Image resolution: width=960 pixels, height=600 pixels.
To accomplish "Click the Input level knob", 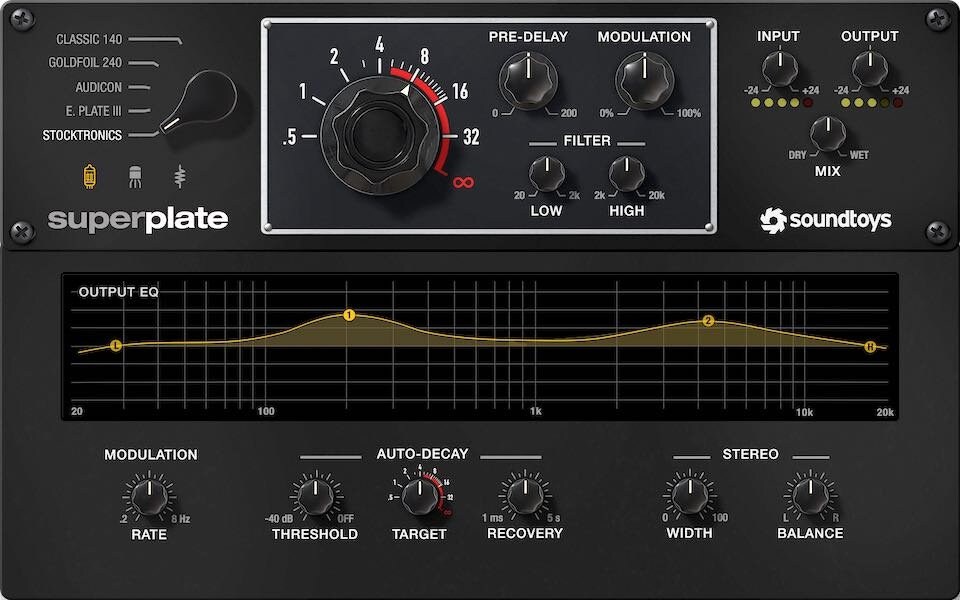I will (779, 69).
